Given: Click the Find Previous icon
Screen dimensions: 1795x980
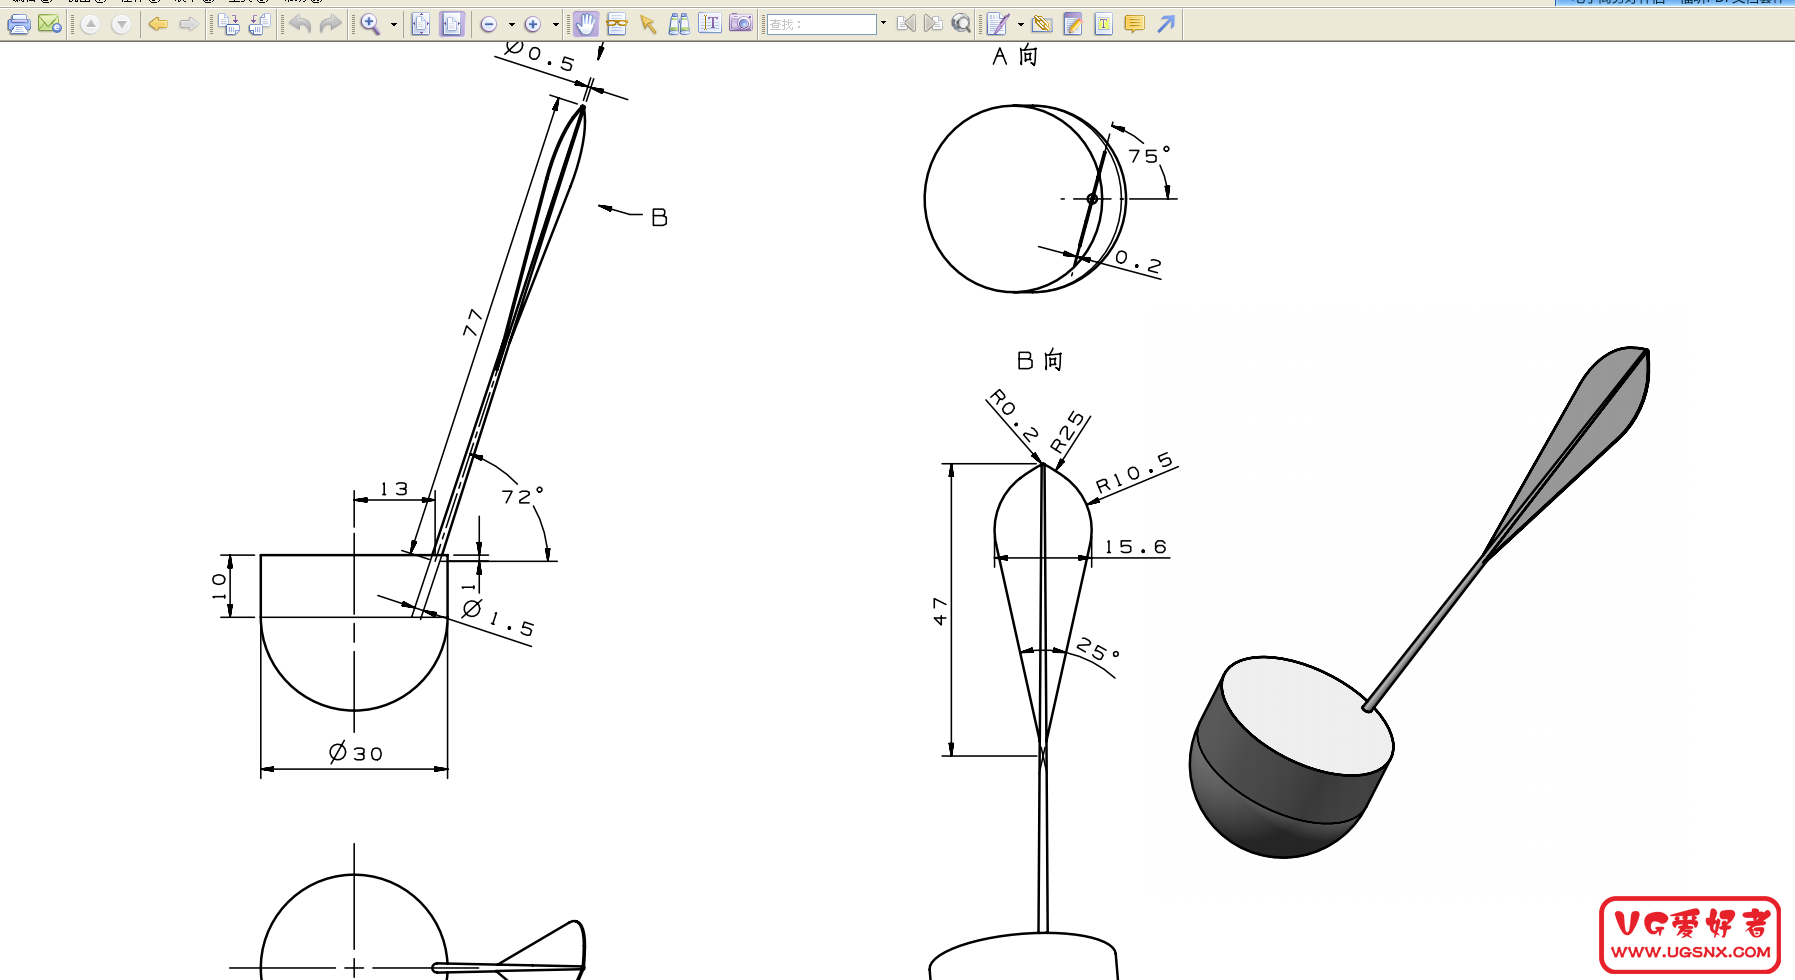Looking at the screenshot, I should click(906, 24).
